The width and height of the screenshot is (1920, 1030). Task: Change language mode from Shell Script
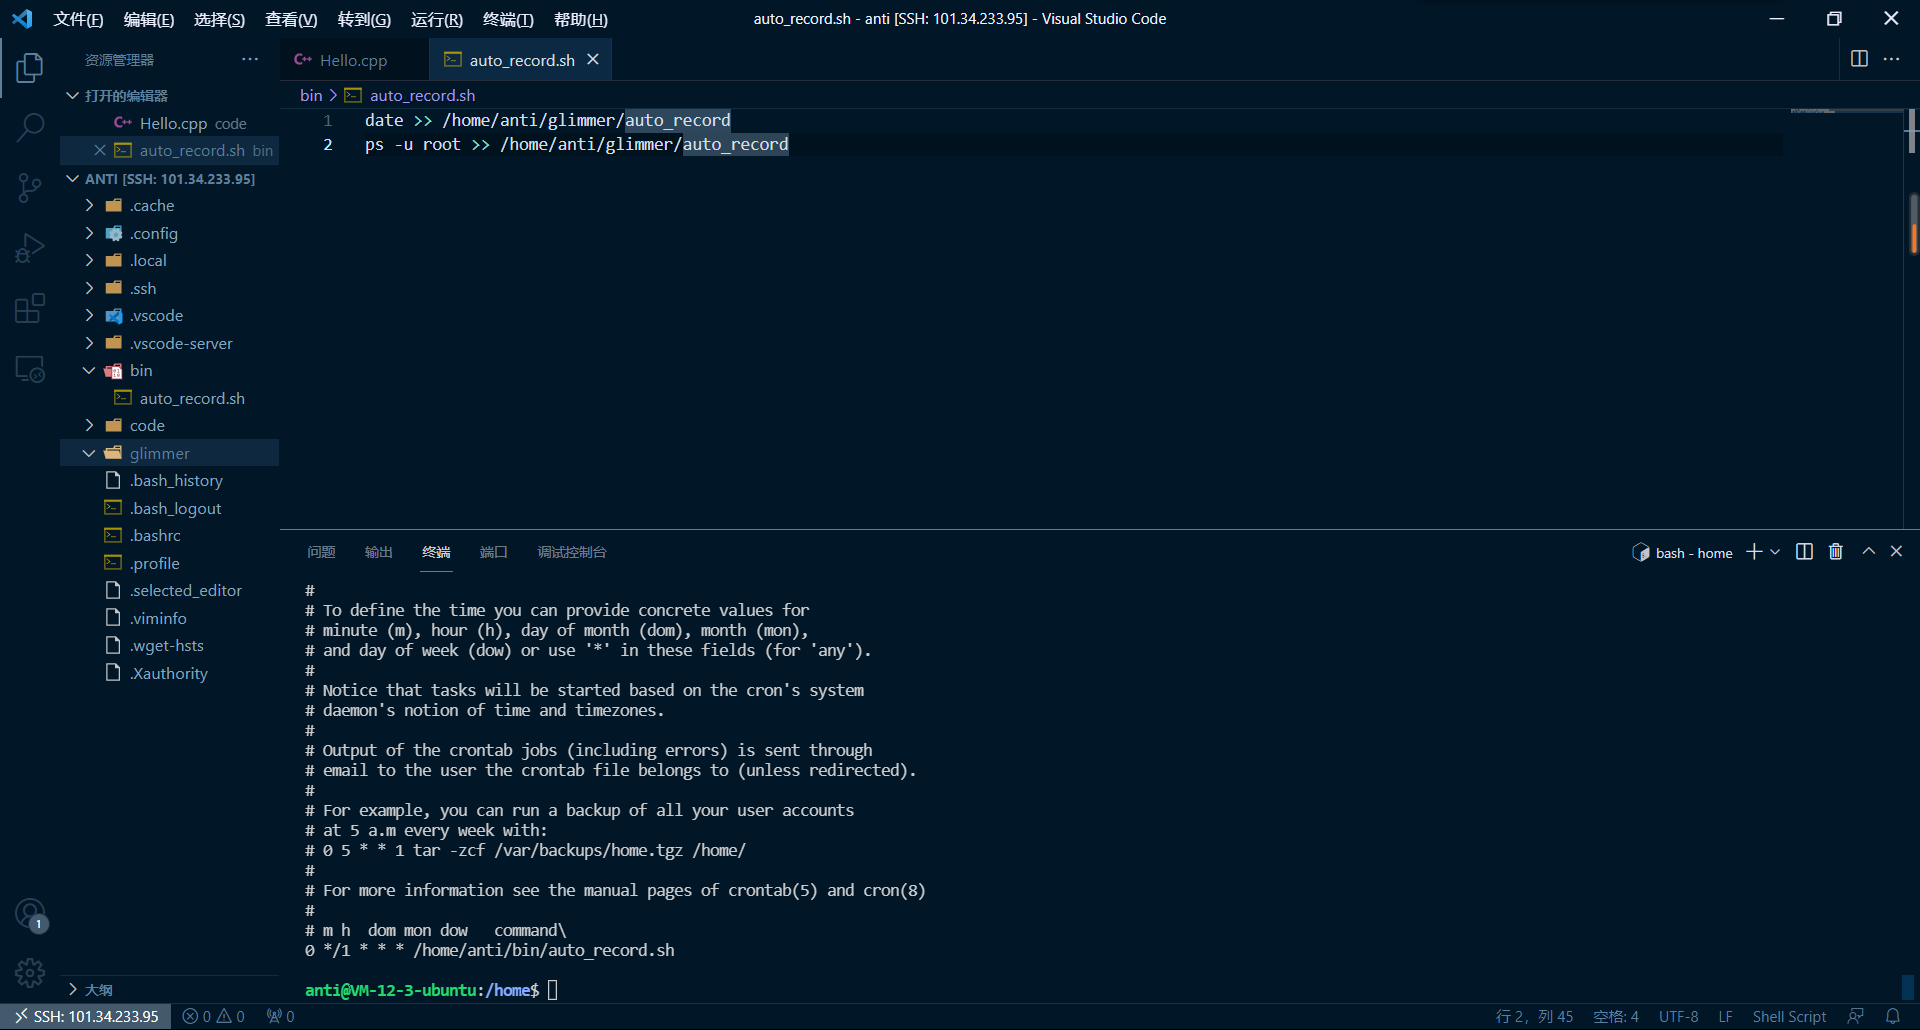pos(1788,1016)
